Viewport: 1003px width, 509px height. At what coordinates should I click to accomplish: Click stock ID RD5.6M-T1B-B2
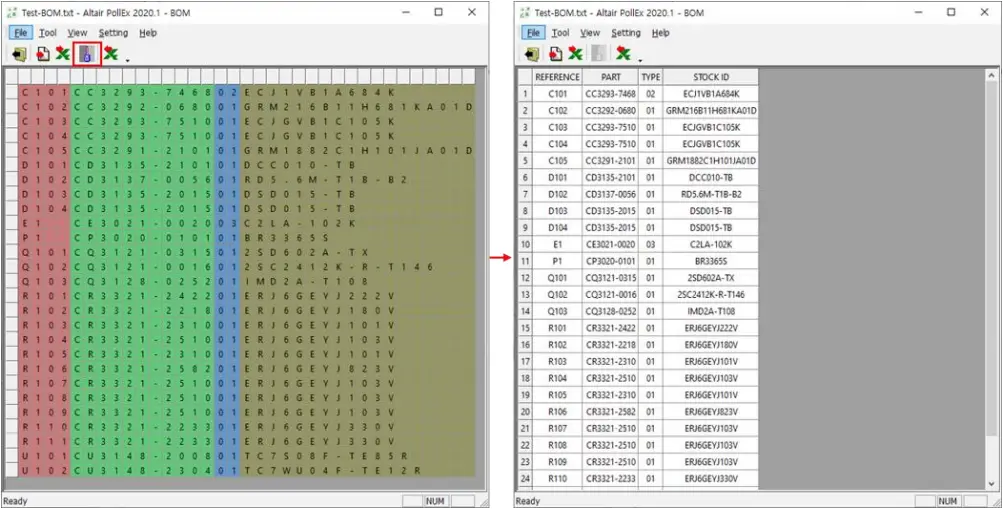[711, 194]
